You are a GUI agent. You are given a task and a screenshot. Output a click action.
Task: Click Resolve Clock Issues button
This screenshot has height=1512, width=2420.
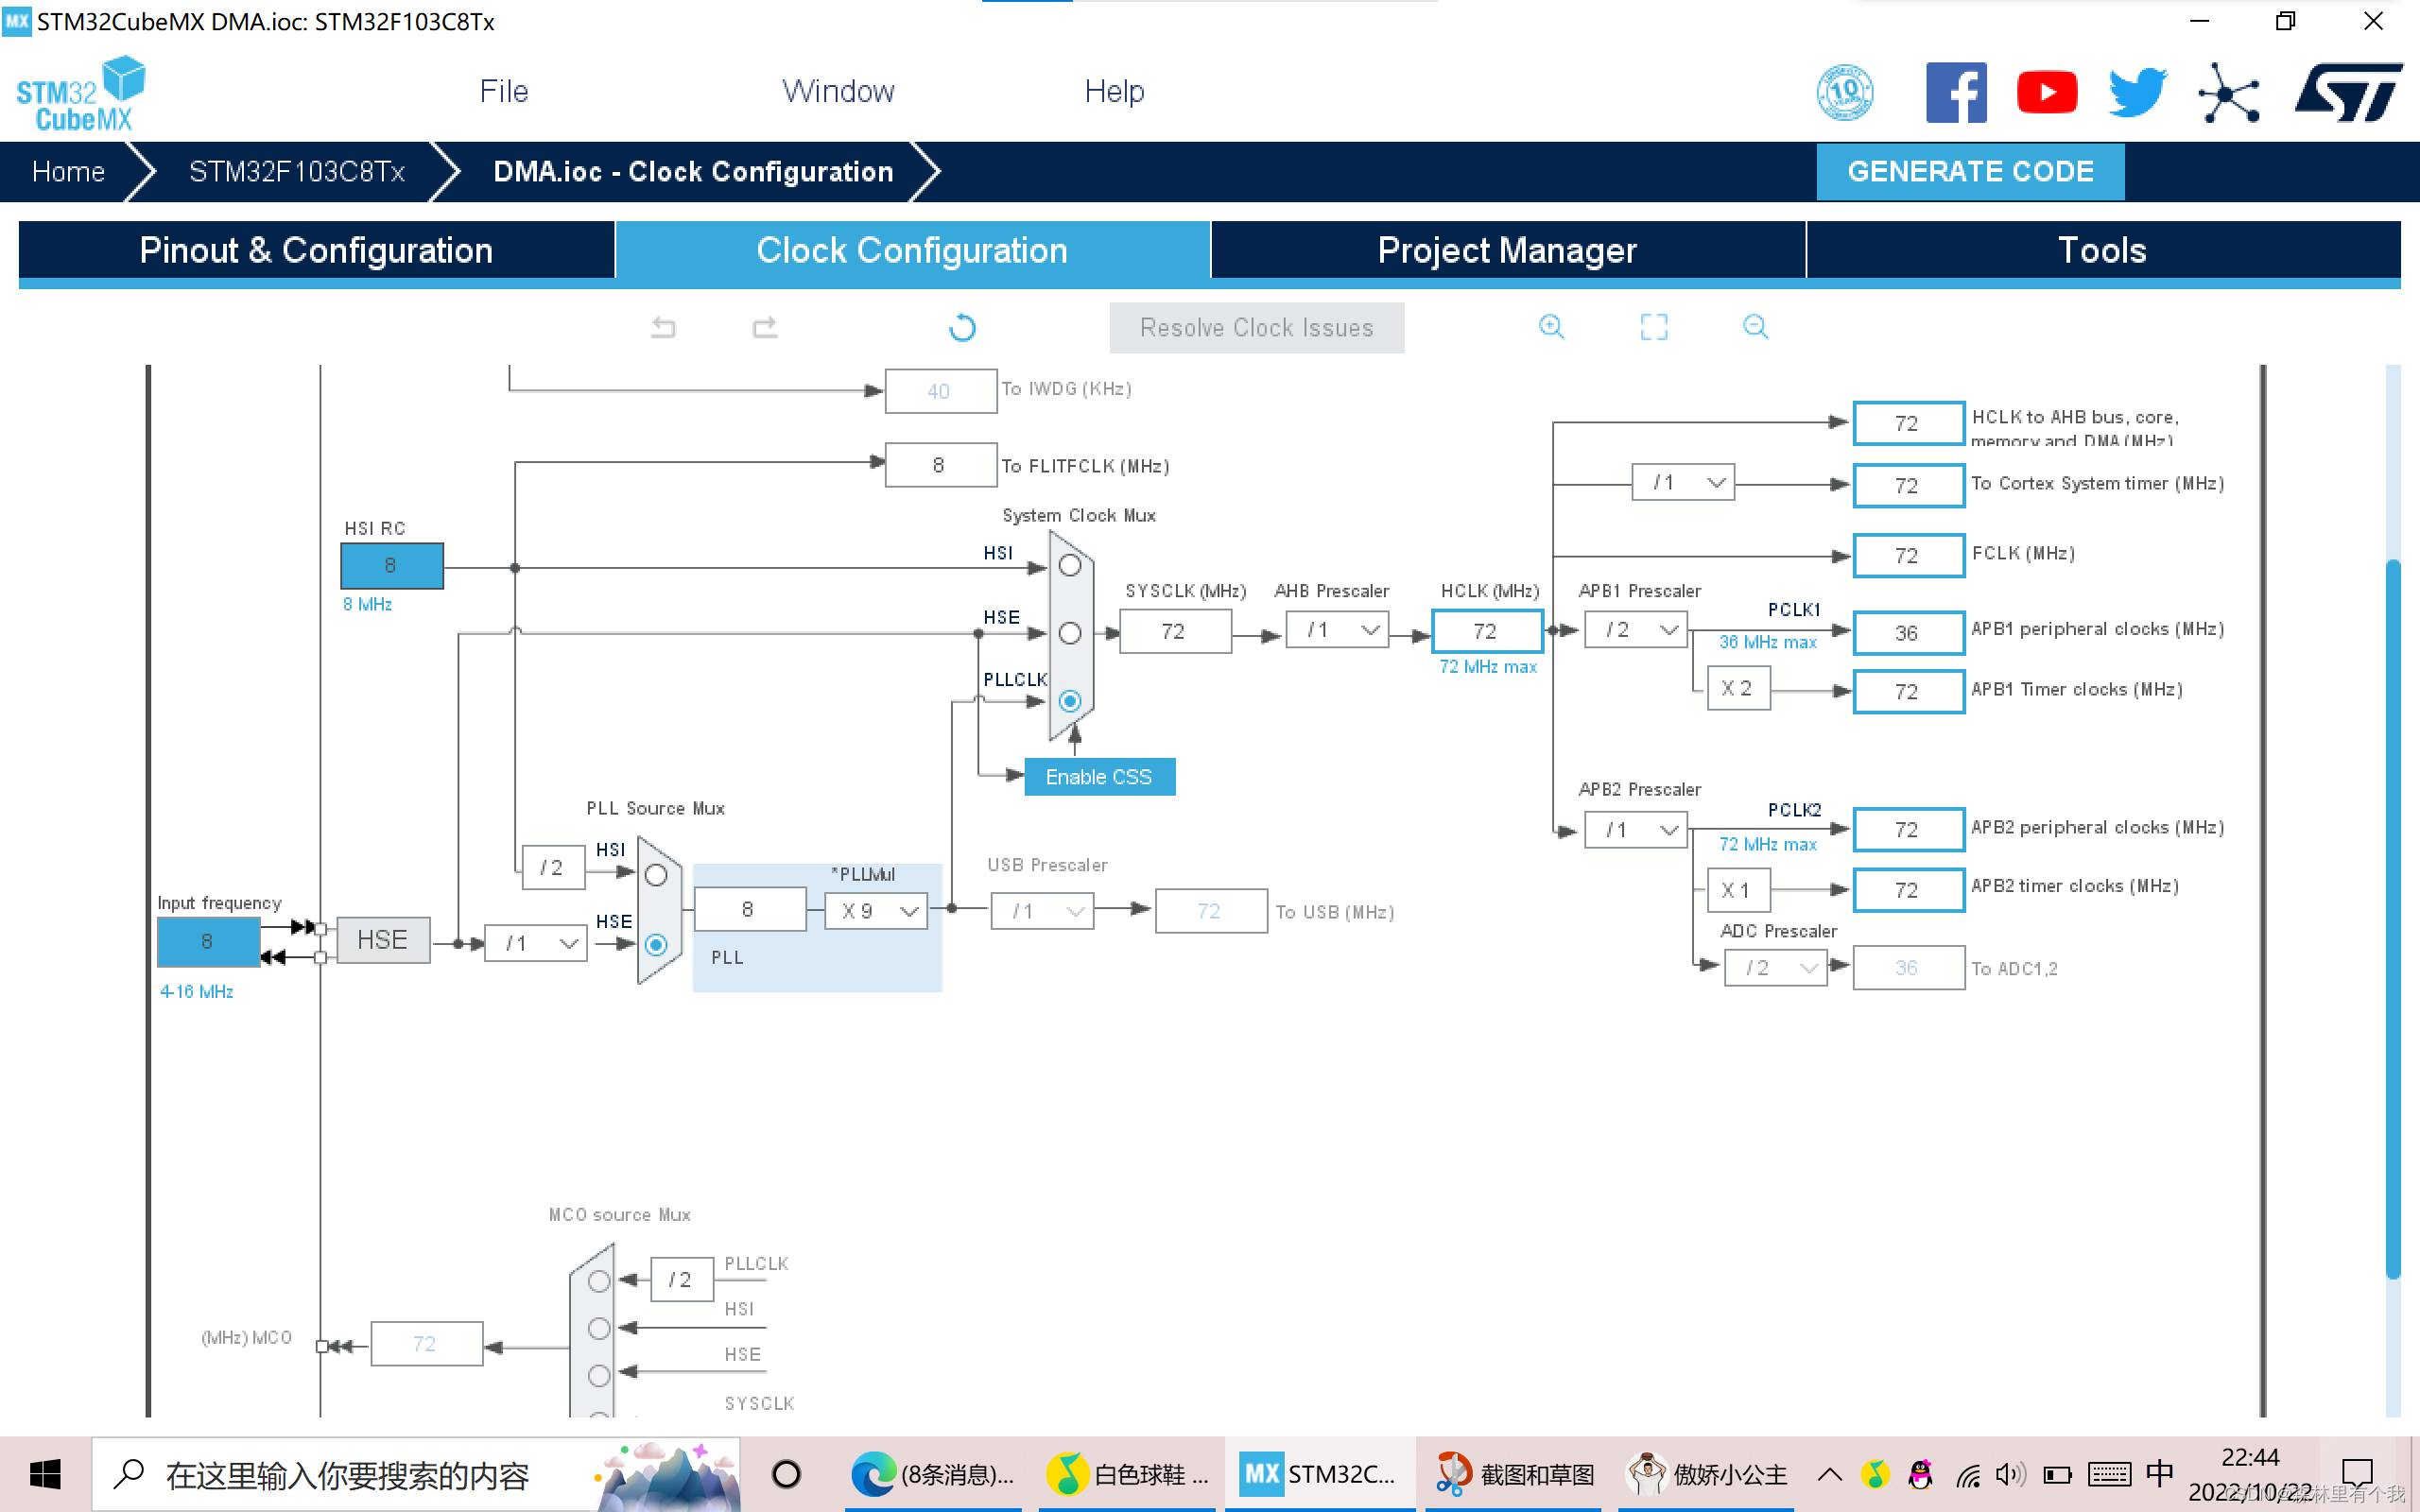pos(1256,328)
